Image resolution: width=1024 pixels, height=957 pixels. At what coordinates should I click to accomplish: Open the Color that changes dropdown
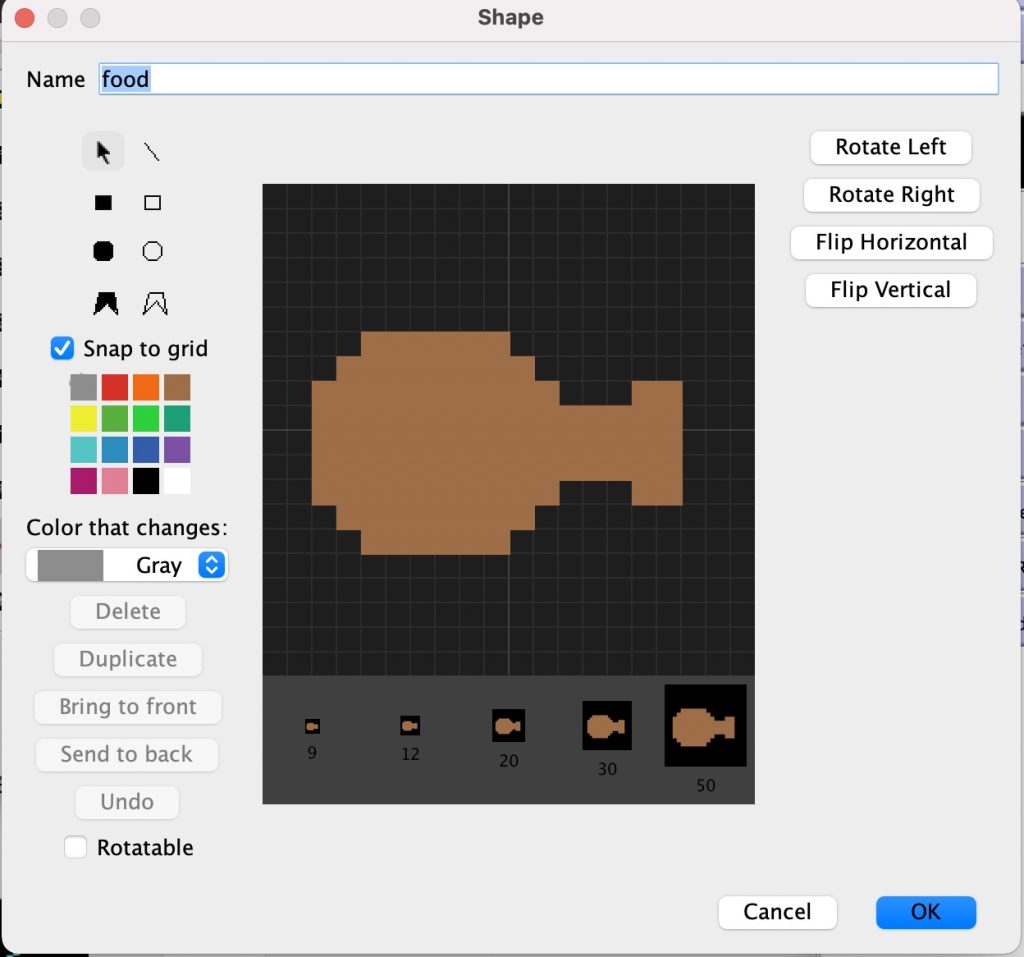pyautogui.click(x=127, y=565)
